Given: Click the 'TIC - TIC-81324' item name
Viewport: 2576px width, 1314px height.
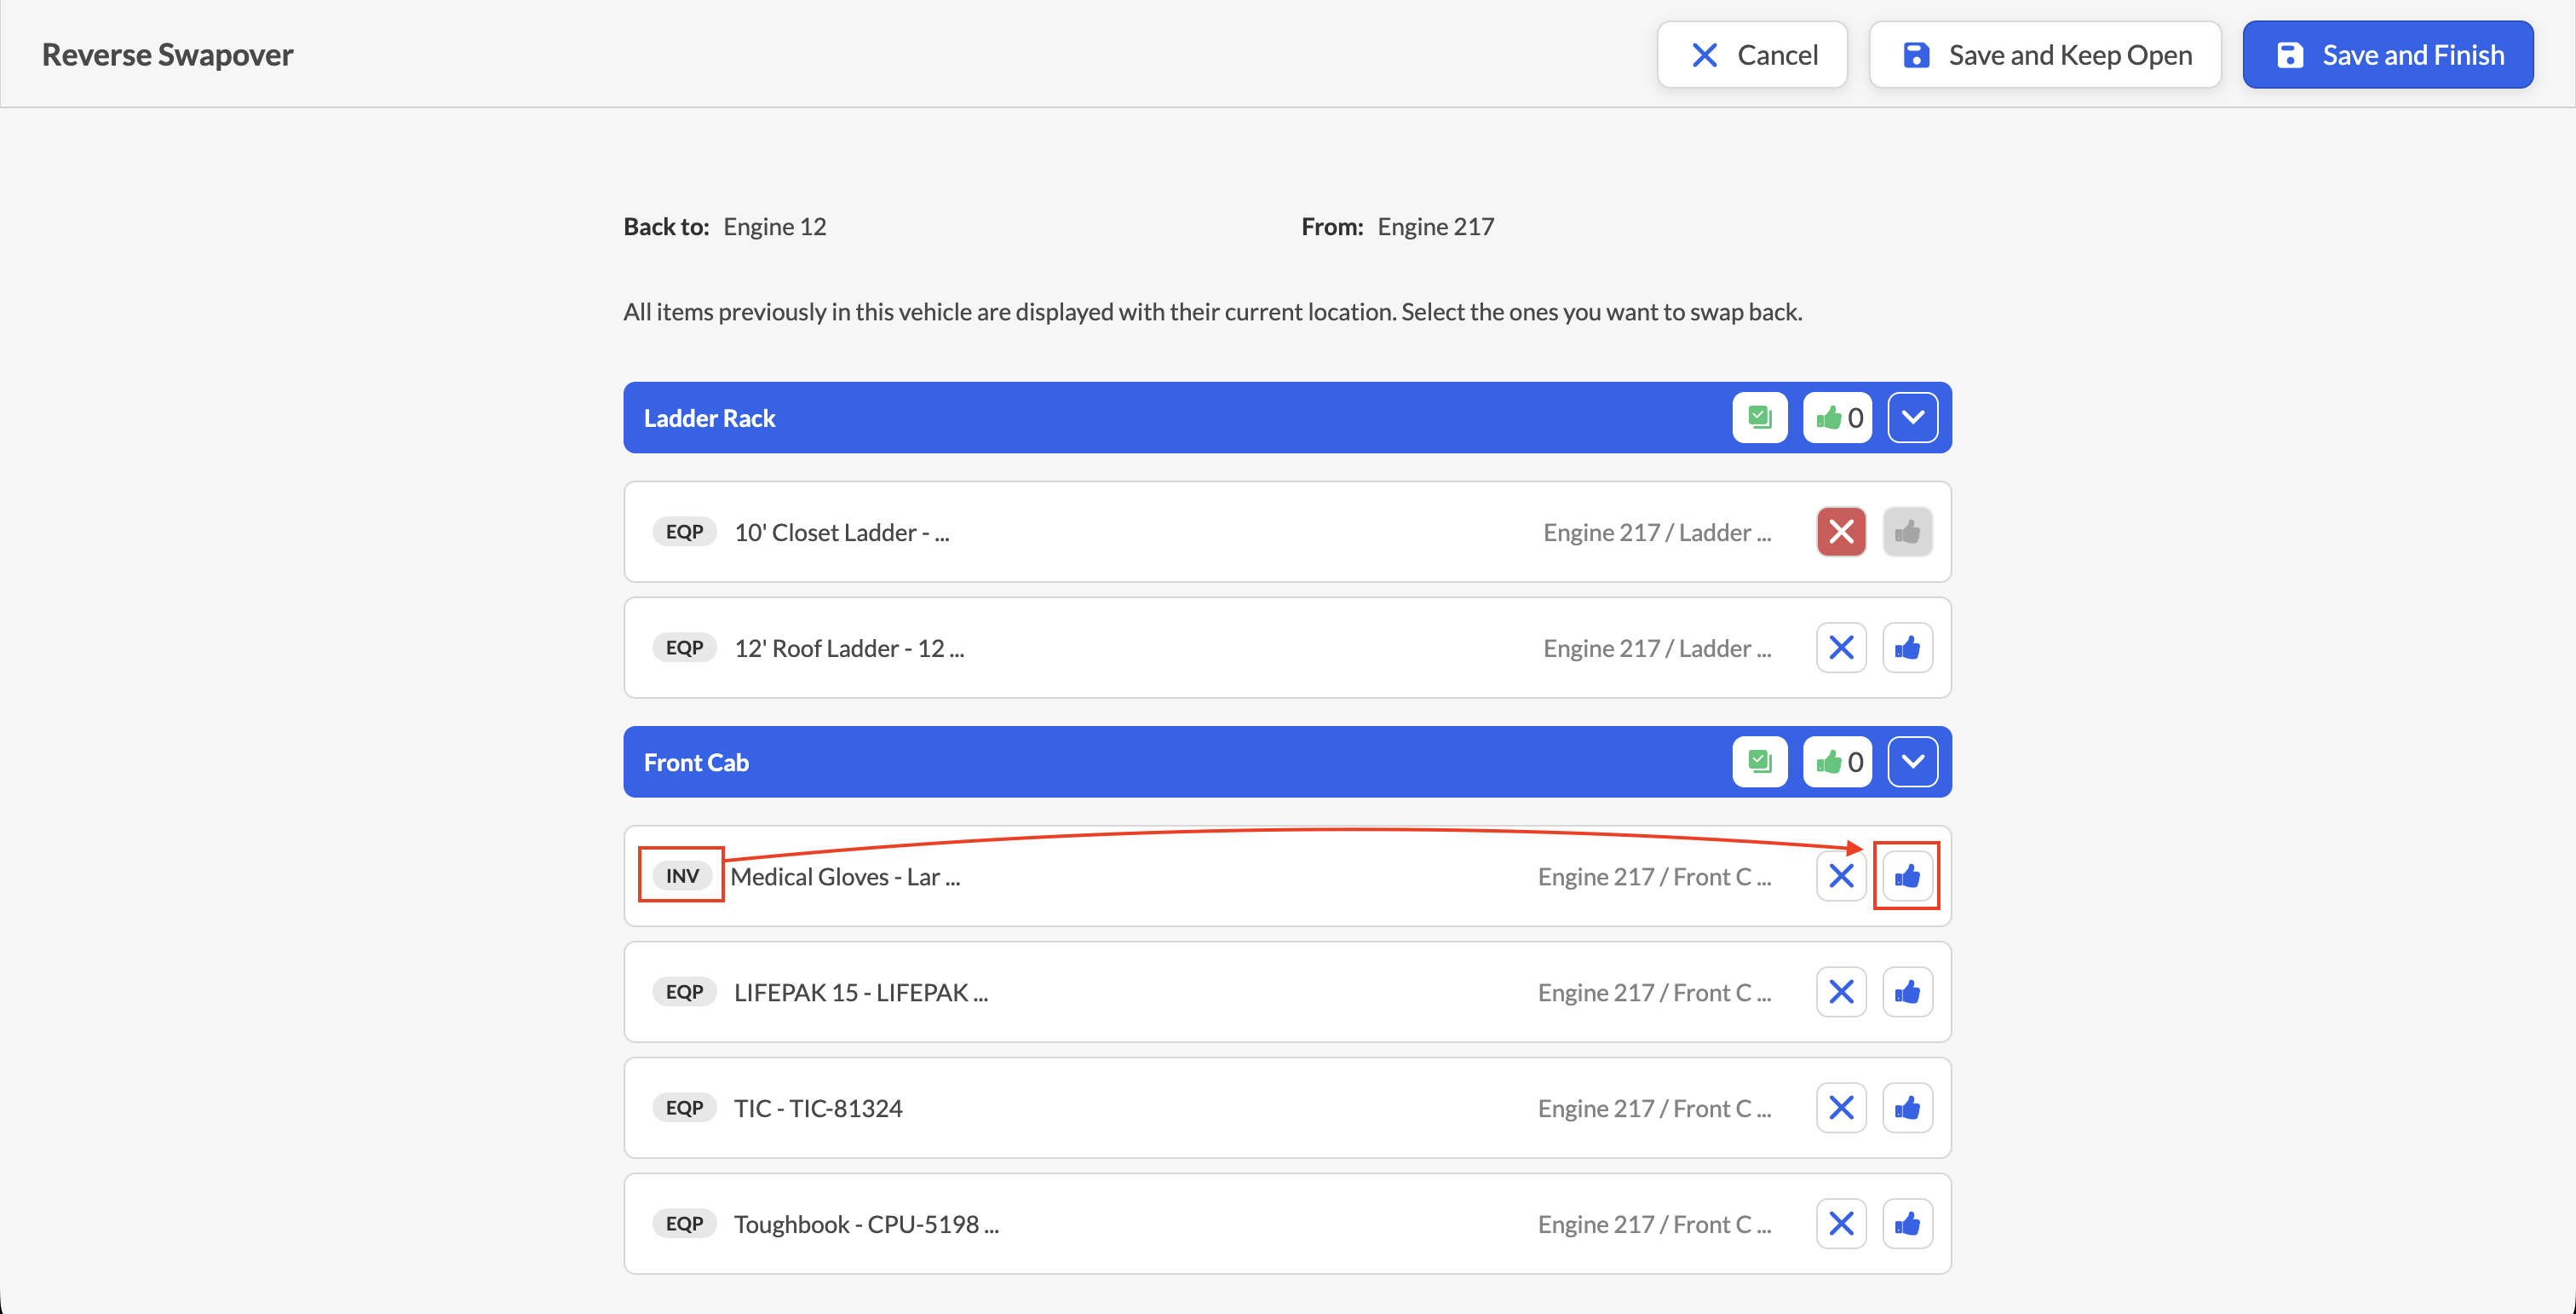Looking at the screenshot, I should (x=818, y=1108).
